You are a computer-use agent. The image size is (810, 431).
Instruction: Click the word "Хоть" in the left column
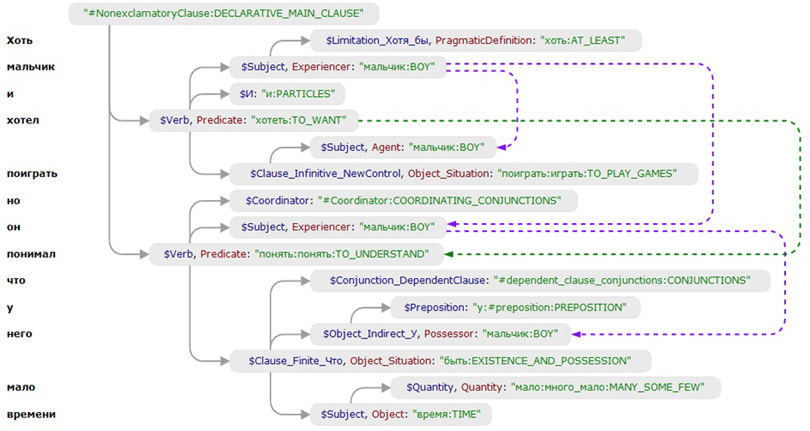point(22,41)
